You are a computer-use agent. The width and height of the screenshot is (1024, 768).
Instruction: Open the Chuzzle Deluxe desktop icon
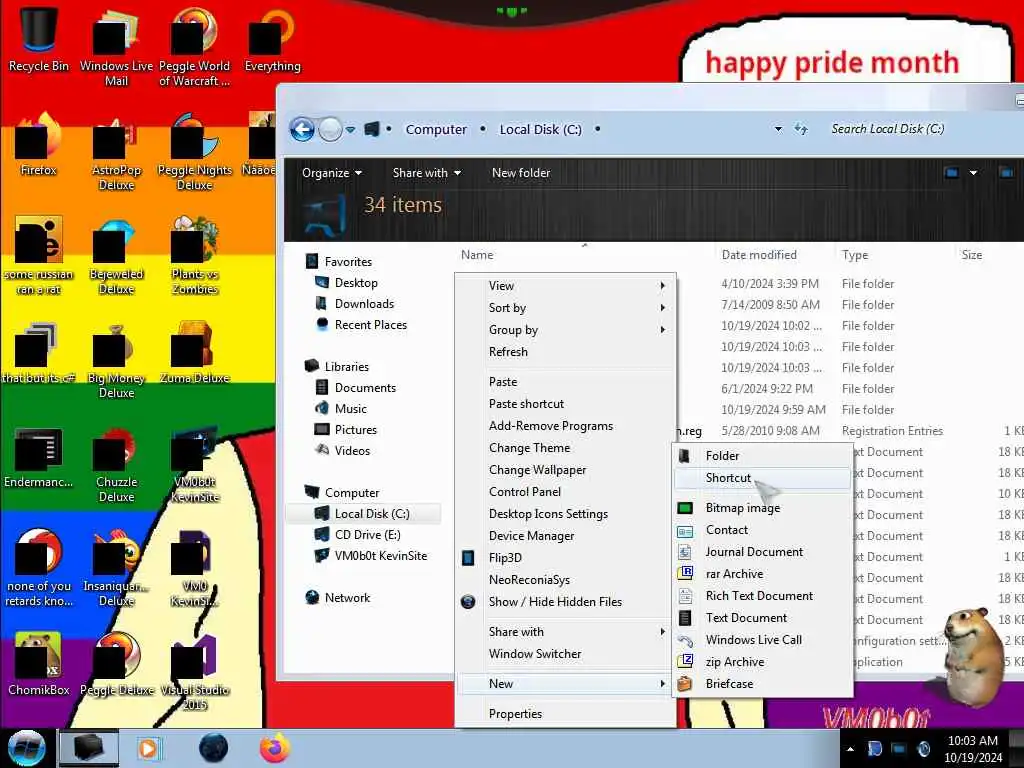[116, 464]
